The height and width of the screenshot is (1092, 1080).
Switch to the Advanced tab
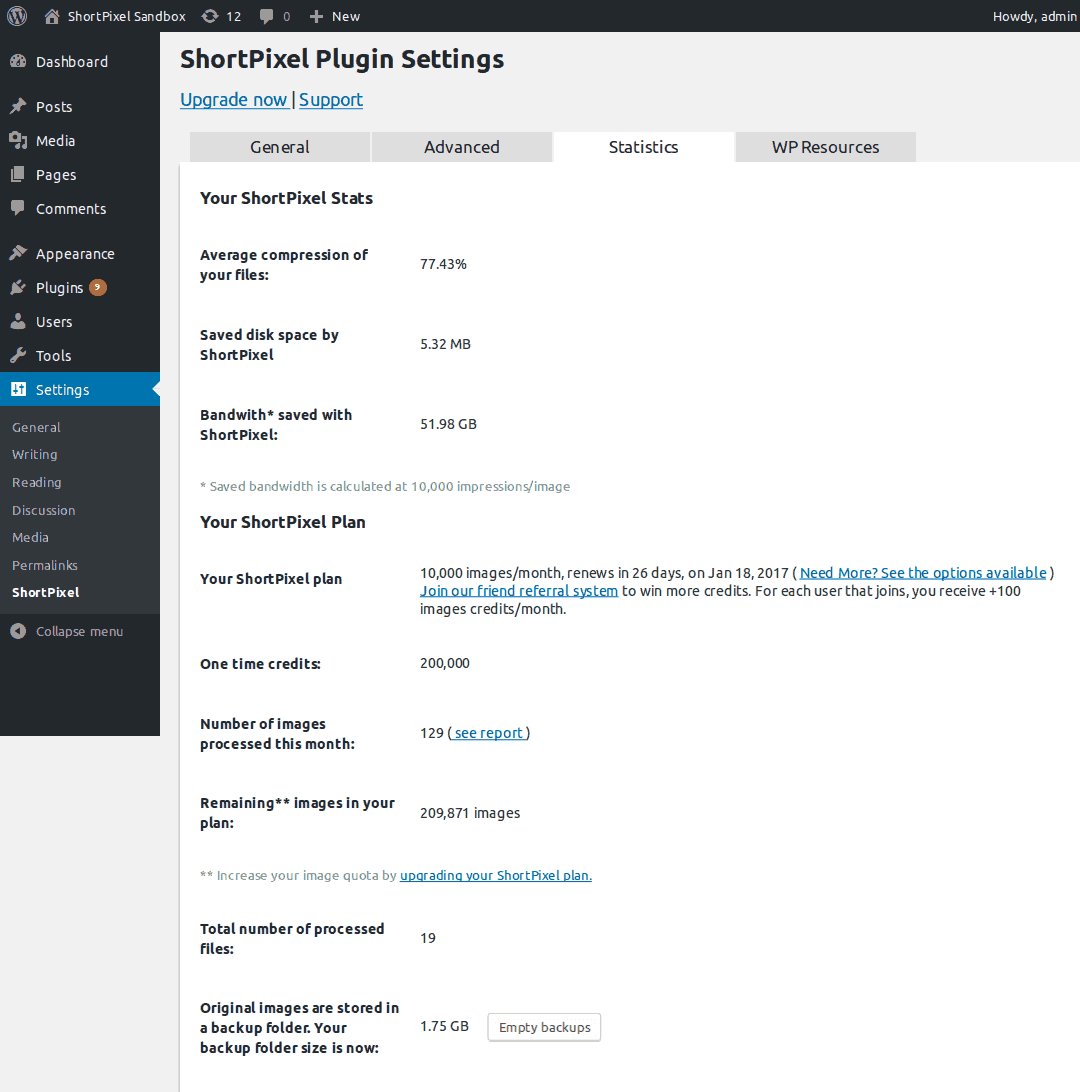tap(462, 147)
